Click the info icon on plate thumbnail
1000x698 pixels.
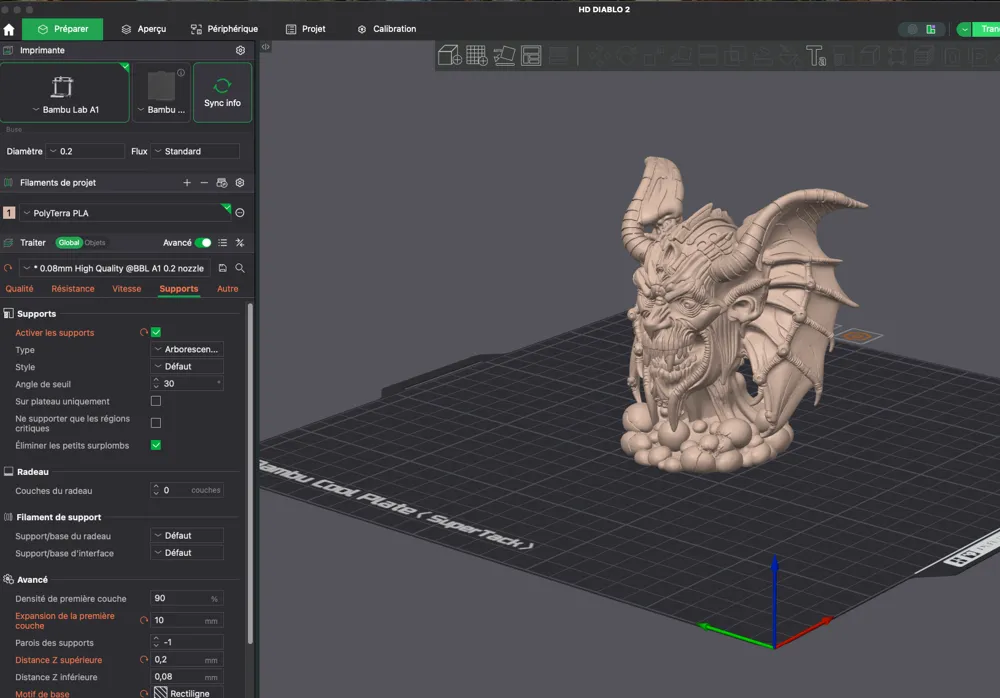[181, 73]
